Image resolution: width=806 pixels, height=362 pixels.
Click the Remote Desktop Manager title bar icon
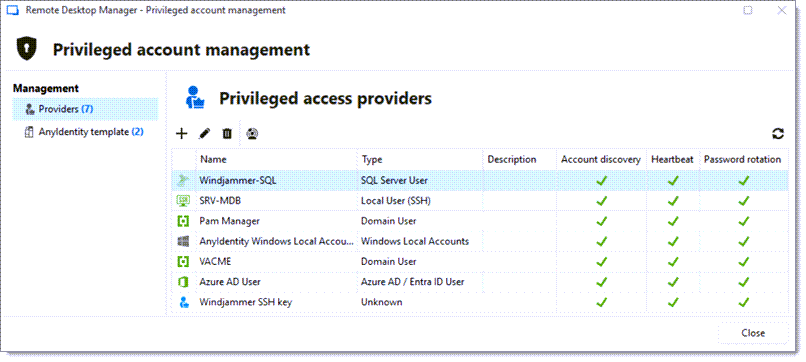12,10
